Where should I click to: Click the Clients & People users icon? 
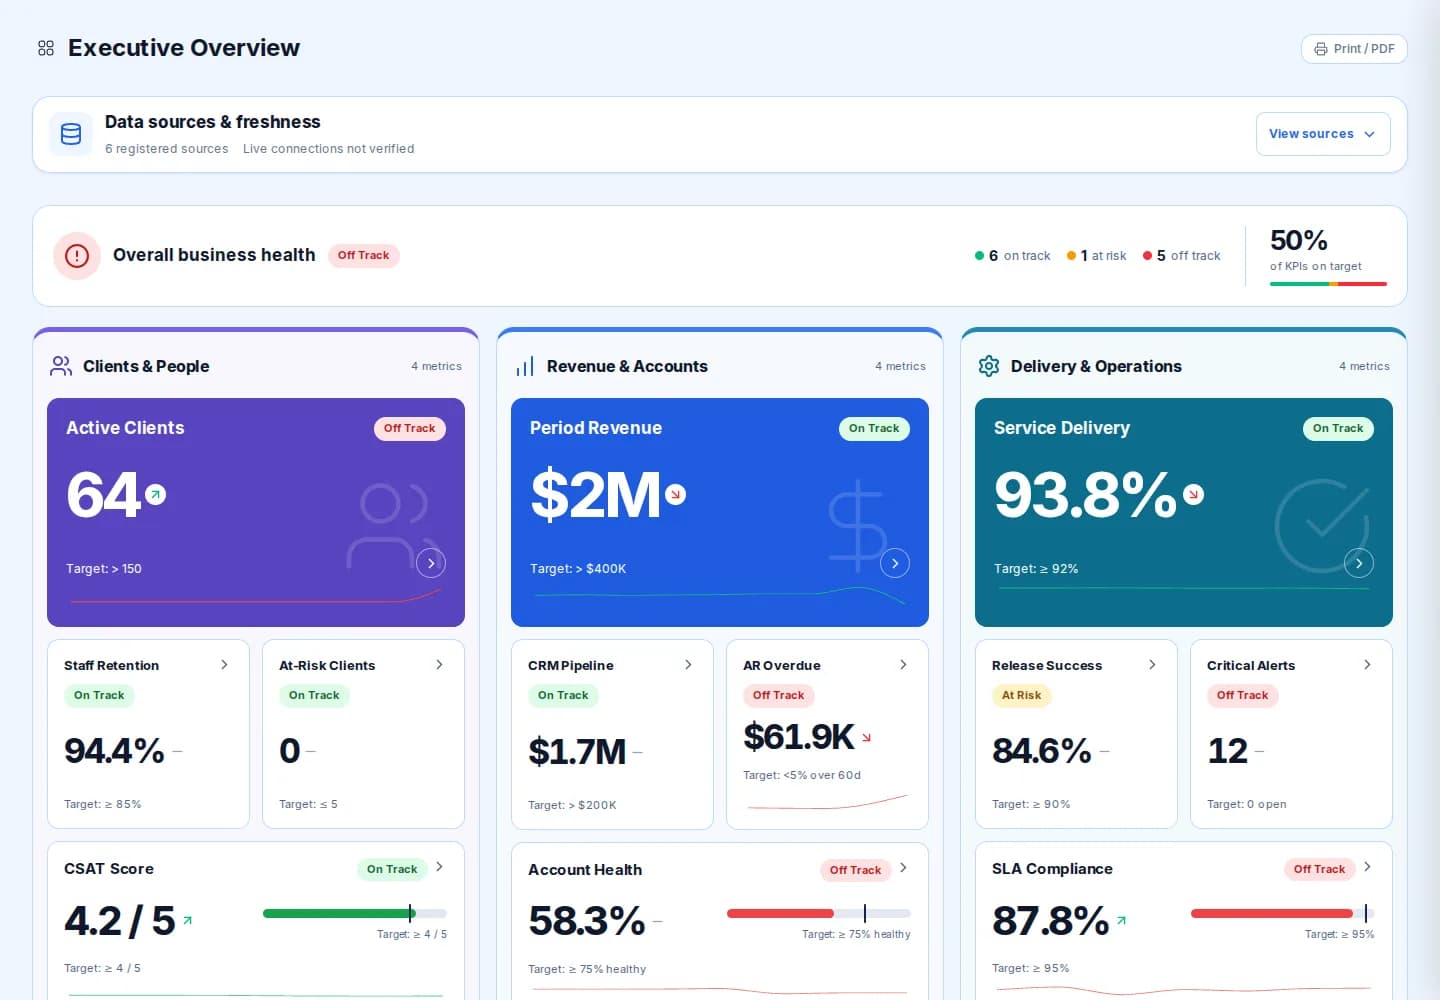tap(61, 366)
